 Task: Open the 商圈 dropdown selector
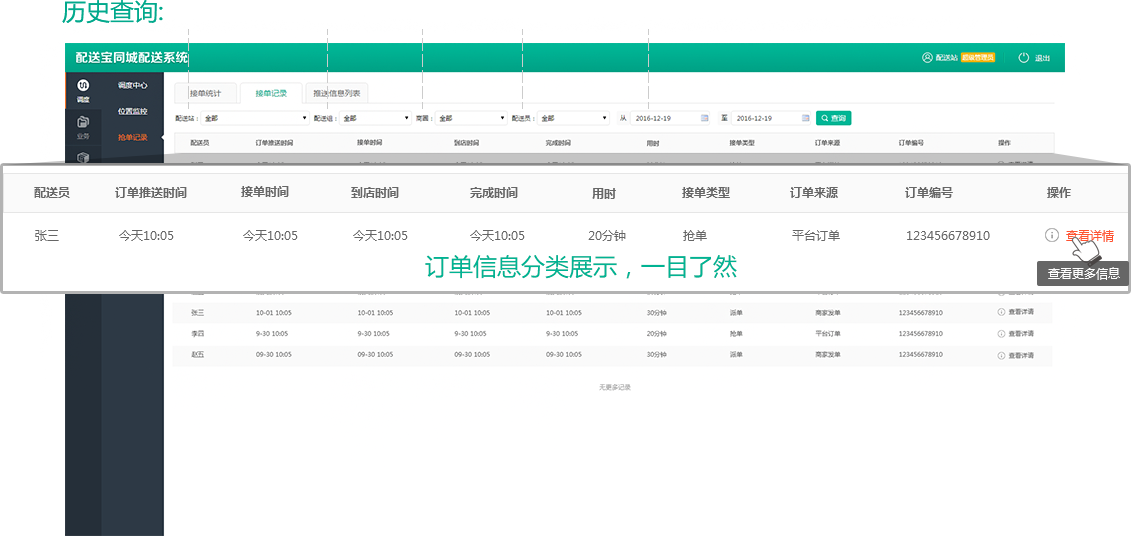(x=470, y=118)
